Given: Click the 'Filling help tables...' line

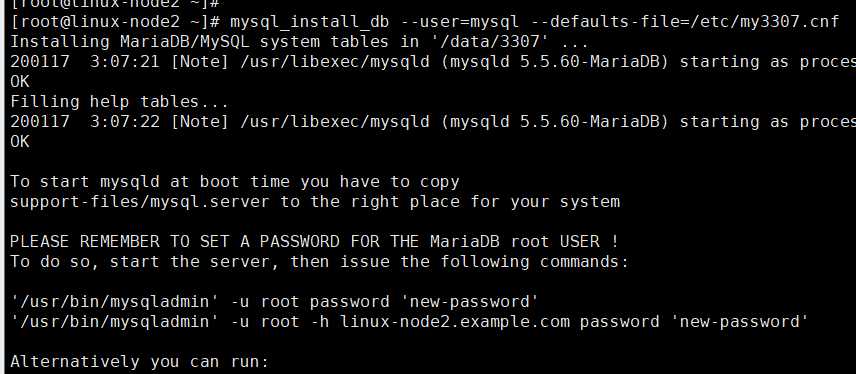Looking at the screenshot, I should click(119, 102).
